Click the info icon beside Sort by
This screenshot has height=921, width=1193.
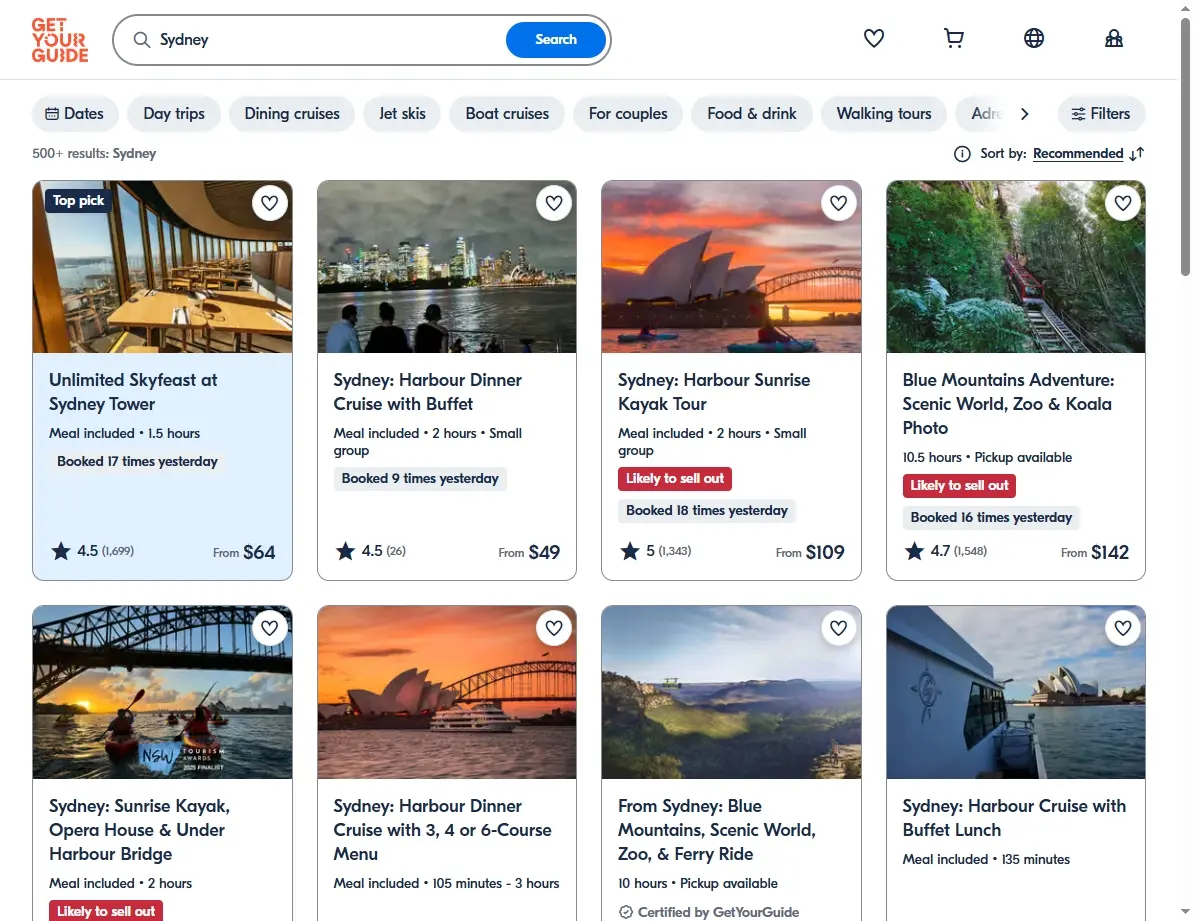(962, 154)
